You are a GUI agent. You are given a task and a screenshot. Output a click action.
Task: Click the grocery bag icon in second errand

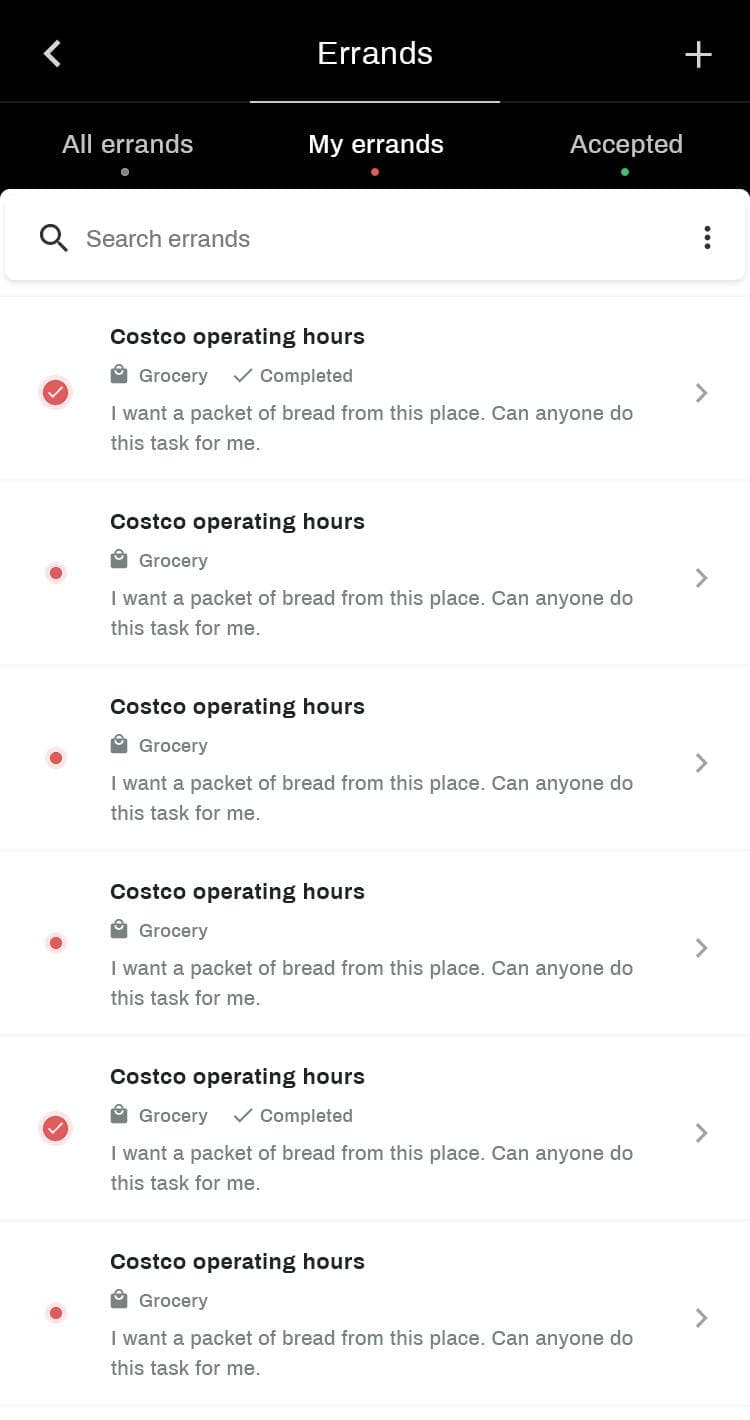tap(119, 560)
